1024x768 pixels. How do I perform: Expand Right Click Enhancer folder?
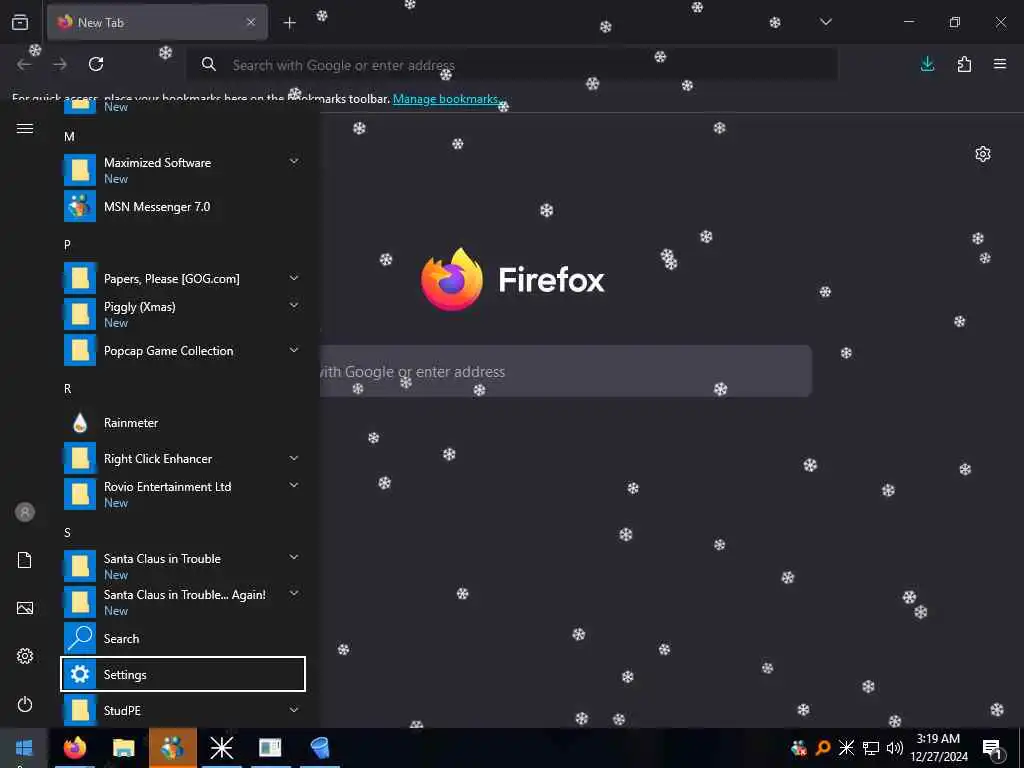[183, 458]
